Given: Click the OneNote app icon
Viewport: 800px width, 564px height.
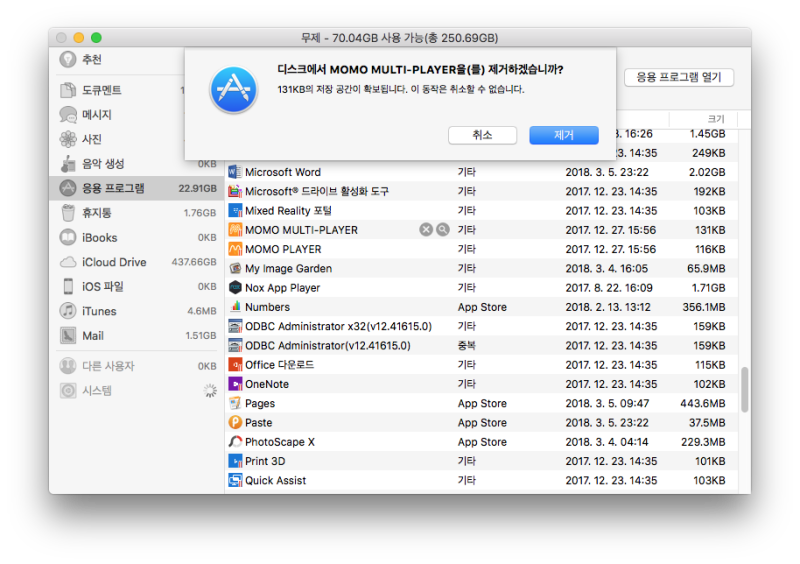Looking at the screenshot, I should pyautogui.click(x=235, y=384).
